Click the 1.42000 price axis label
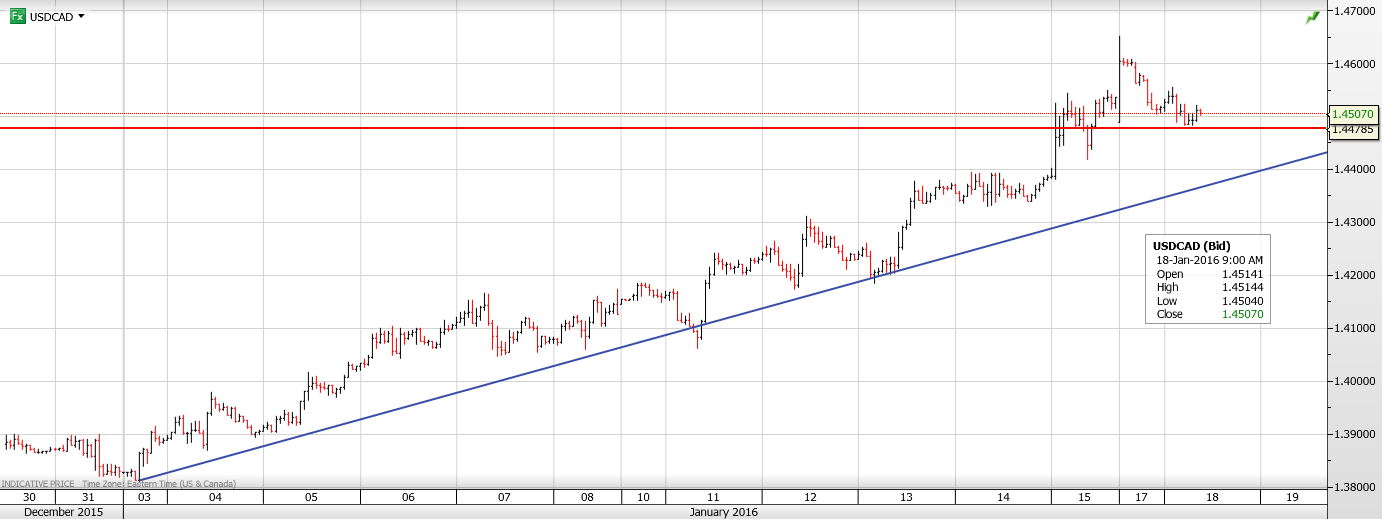The height and width of the screenshot is (519, 1382). click(1355, 275)
